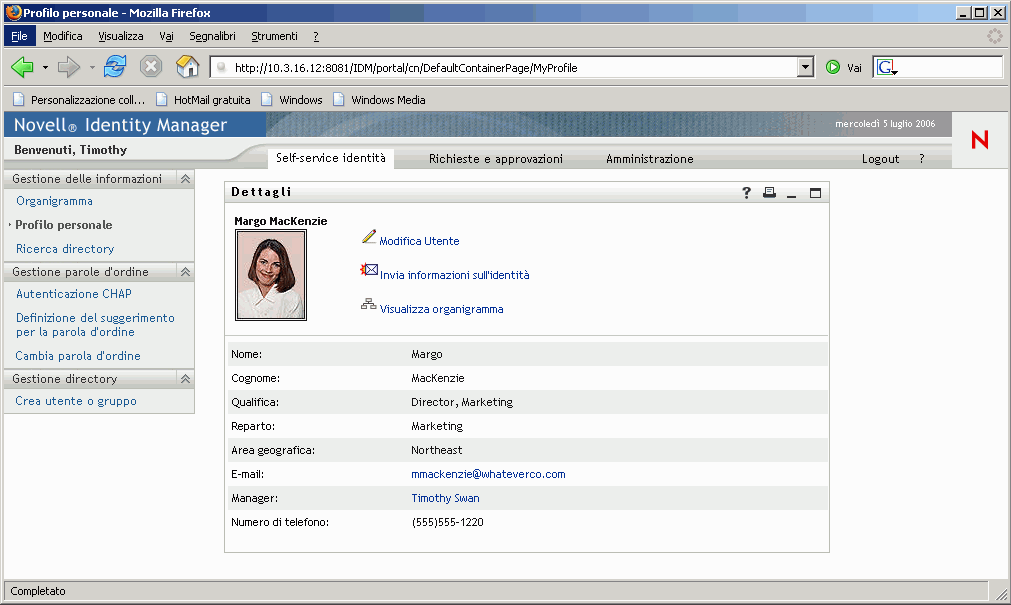Collapse the Gestione delle informazioni section

pyautogui.click(x=185, y=179)
